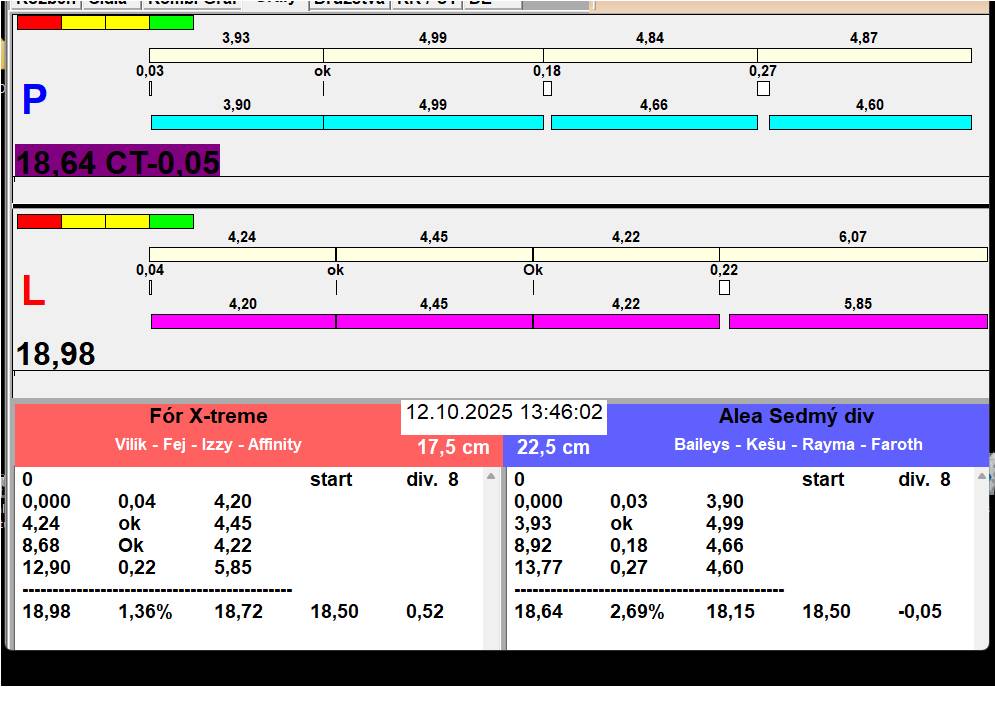Screen dimensions: 995x716
Task: Click the ok marker in lane P
Action: click(x=322, y=71)
